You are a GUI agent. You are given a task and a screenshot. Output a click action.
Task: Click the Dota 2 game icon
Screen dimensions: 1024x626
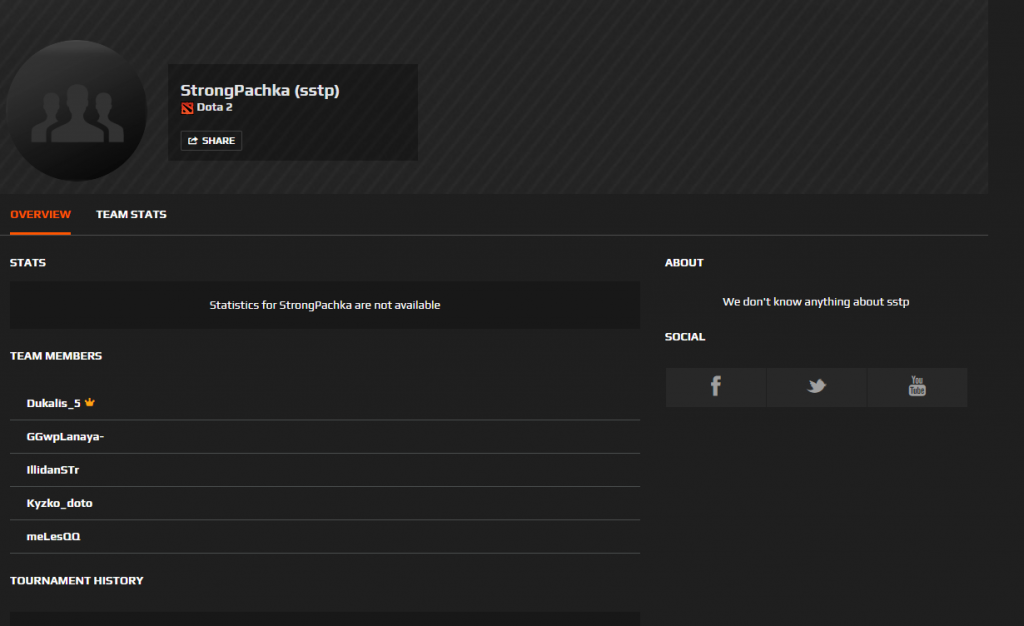(x=187, y=108)
